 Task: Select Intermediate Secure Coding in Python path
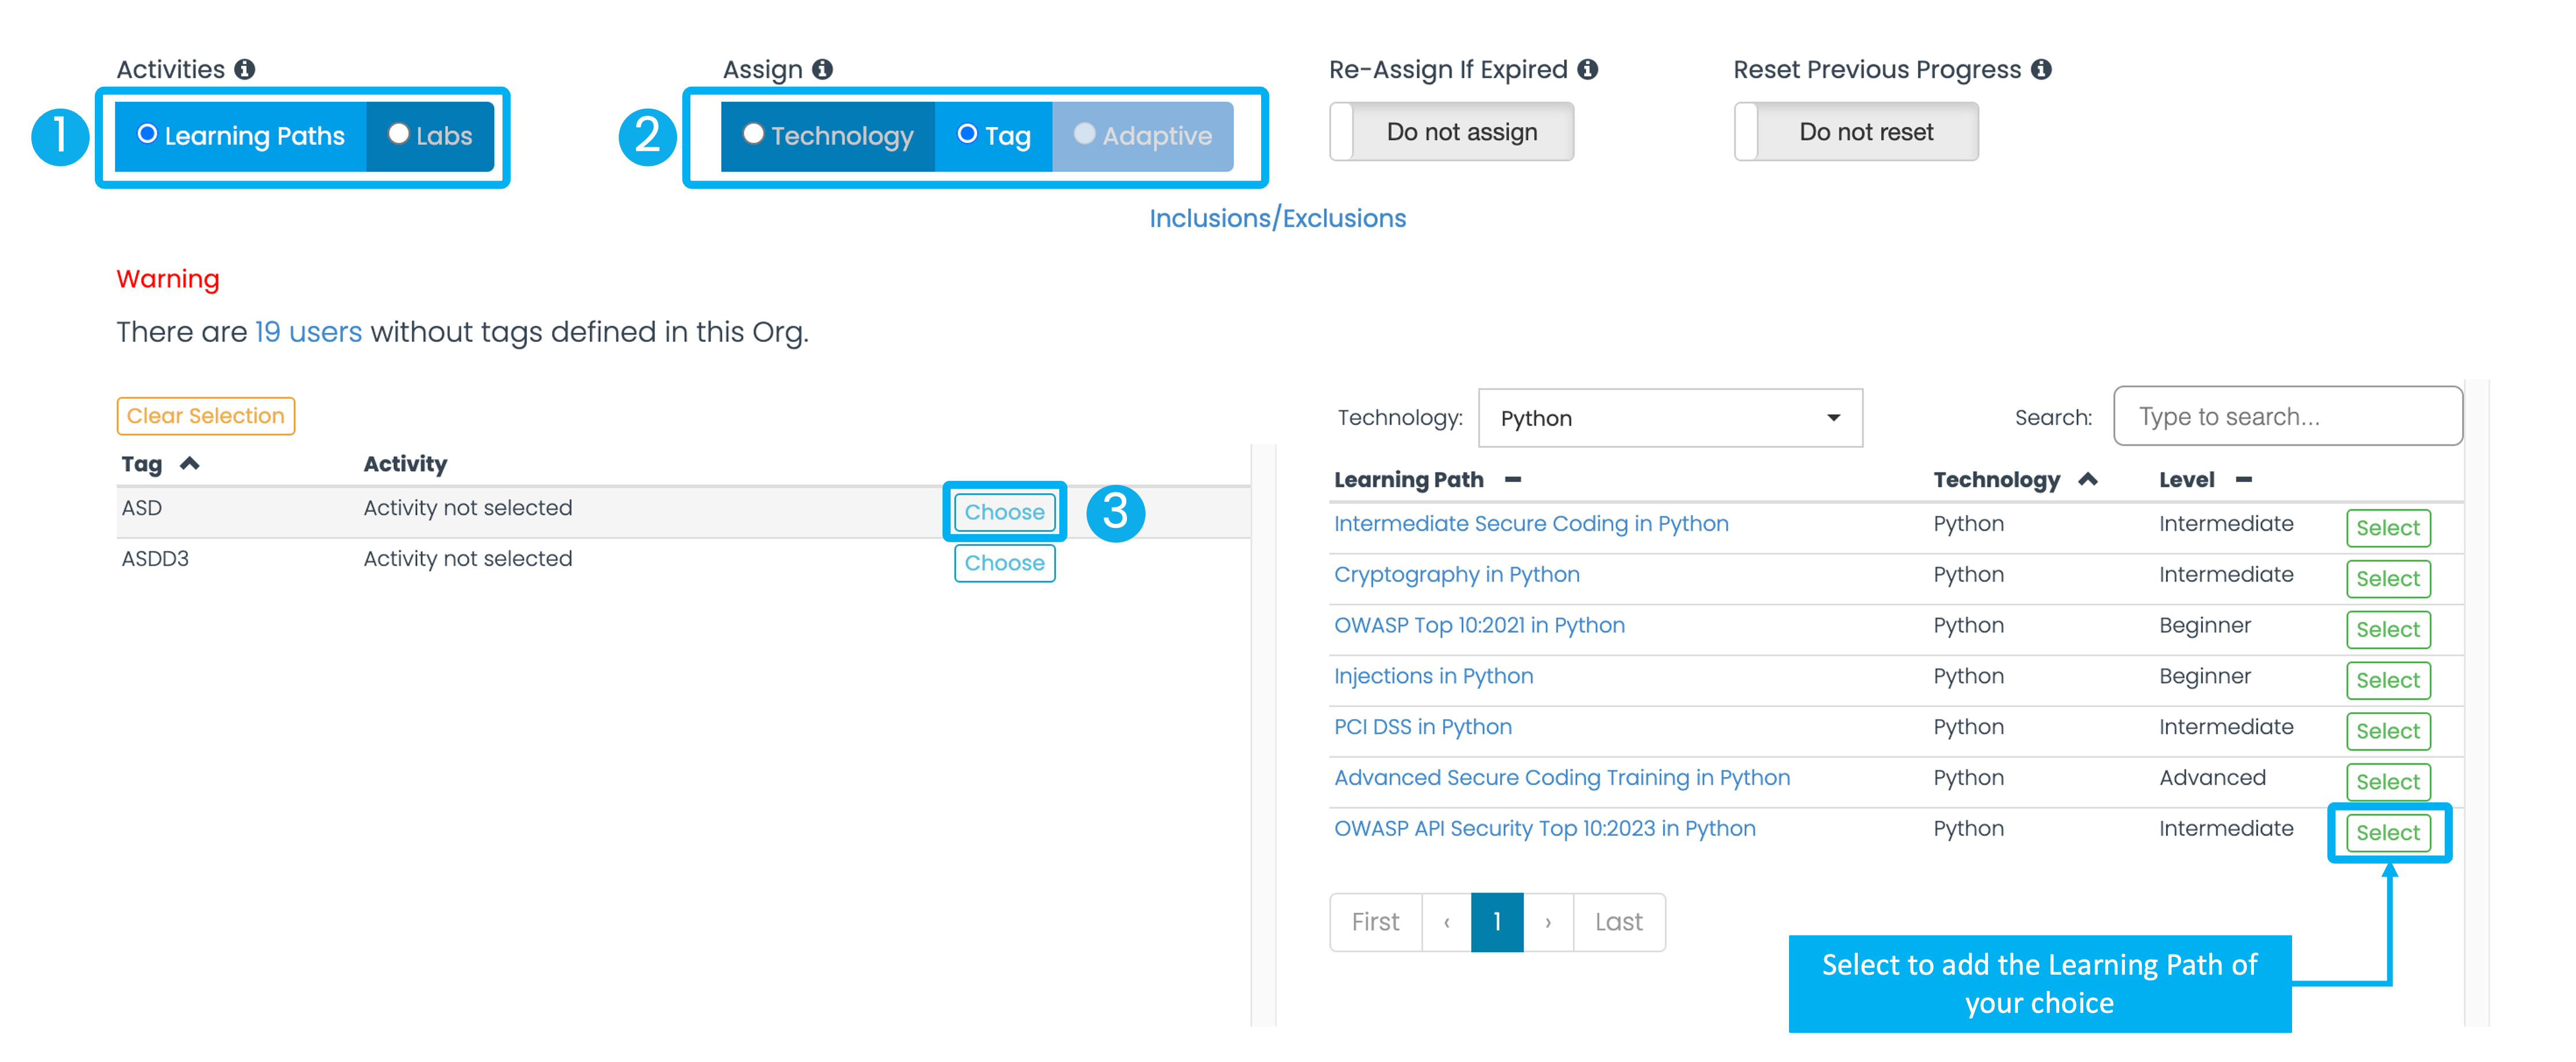[x=2388, y=528]
